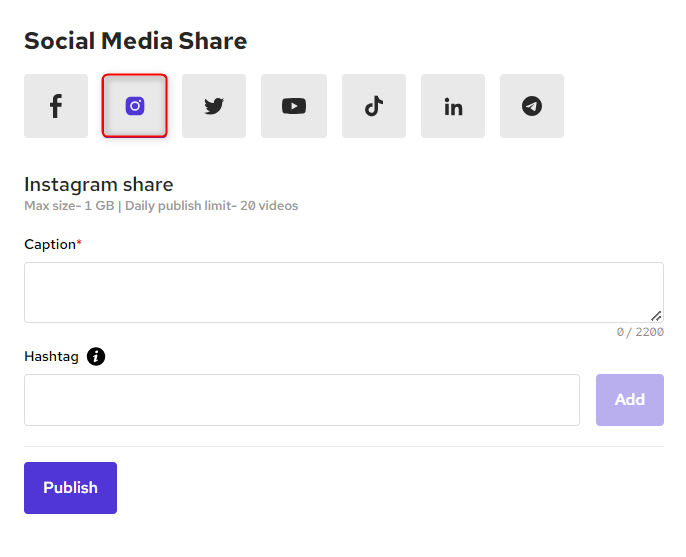Click the 0 / 2200 character counter
Viewport: 686px width, 557px height.
640,332
